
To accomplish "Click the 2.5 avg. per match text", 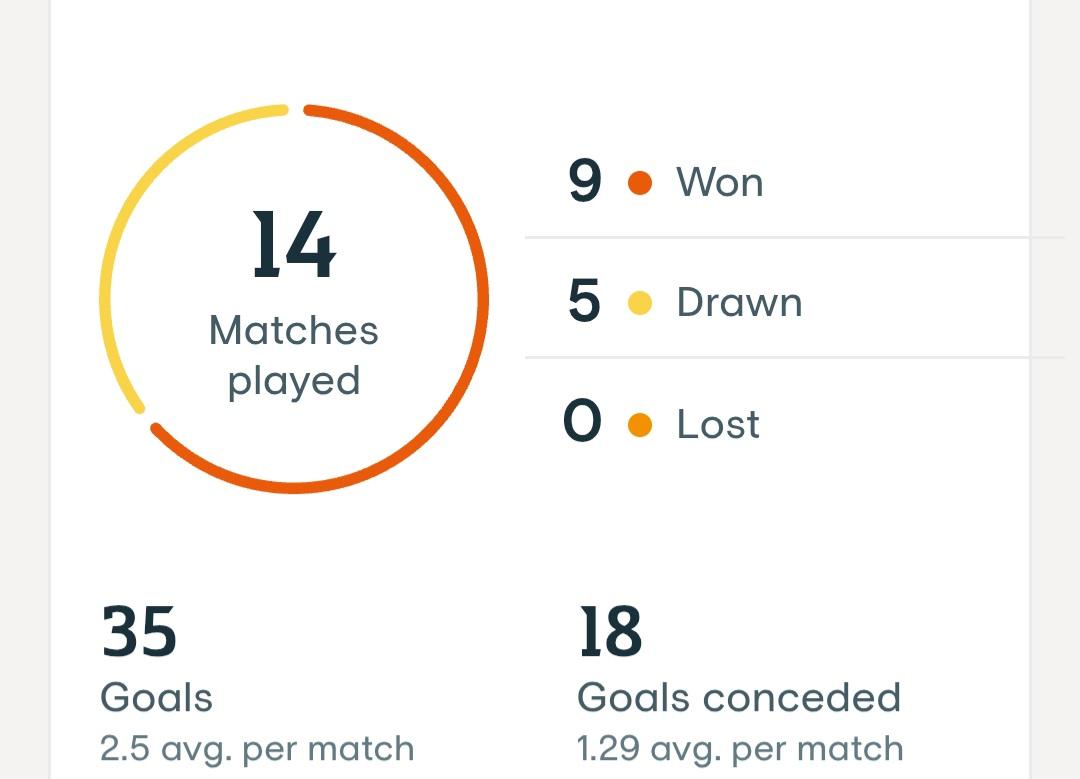I will point(257,749).
